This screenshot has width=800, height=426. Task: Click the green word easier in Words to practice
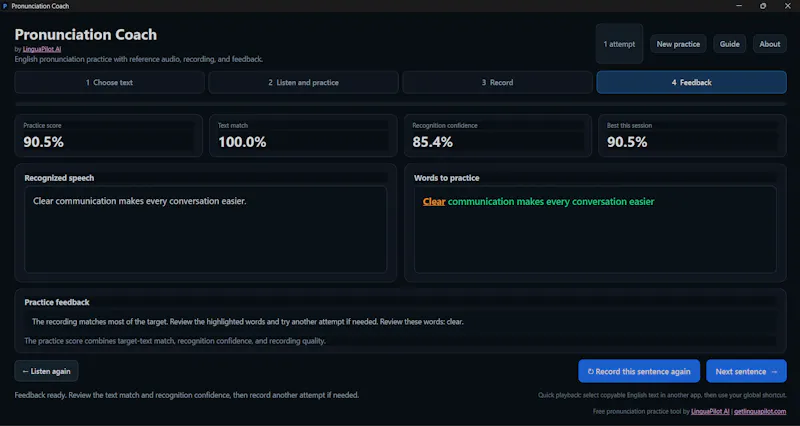[x=641, y=202]
